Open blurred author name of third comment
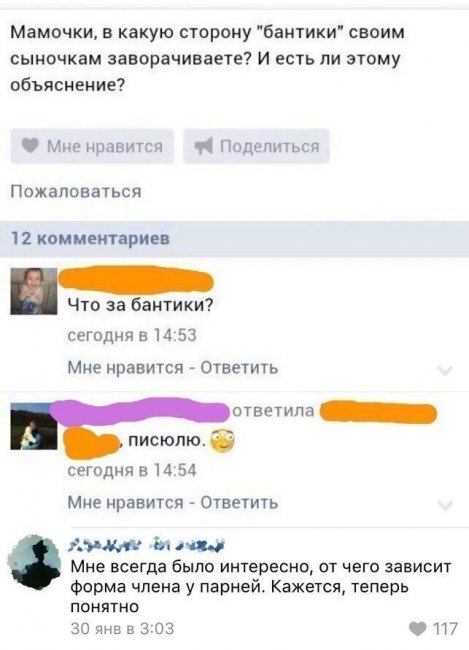Screen dimensions: 469x650 (x=148, y=545)
